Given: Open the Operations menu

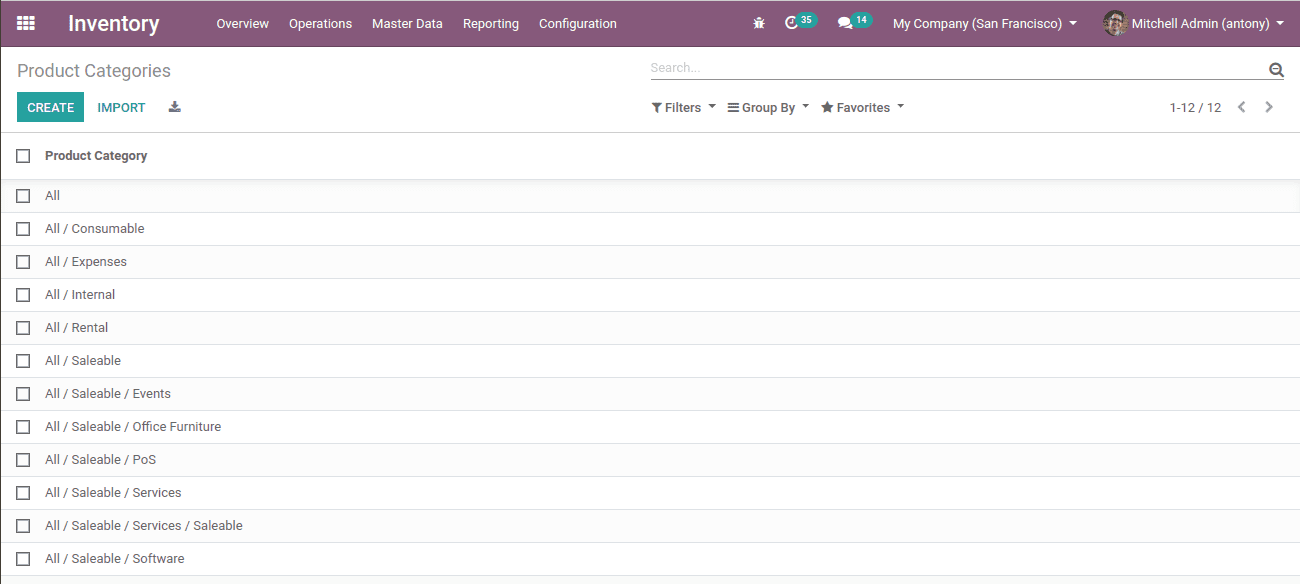Looking at the screenshot, I should pyautogui.click(x=320, y=23).
